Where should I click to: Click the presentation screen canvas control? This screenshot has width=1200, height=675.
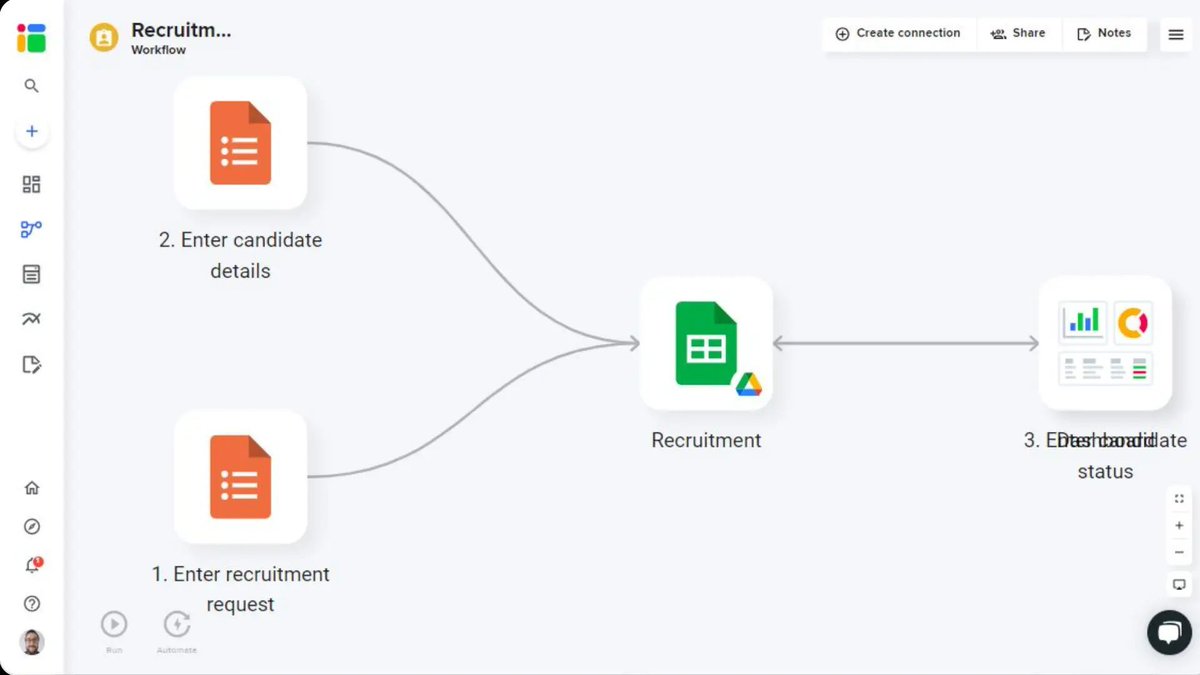(x=1179, y=584)
